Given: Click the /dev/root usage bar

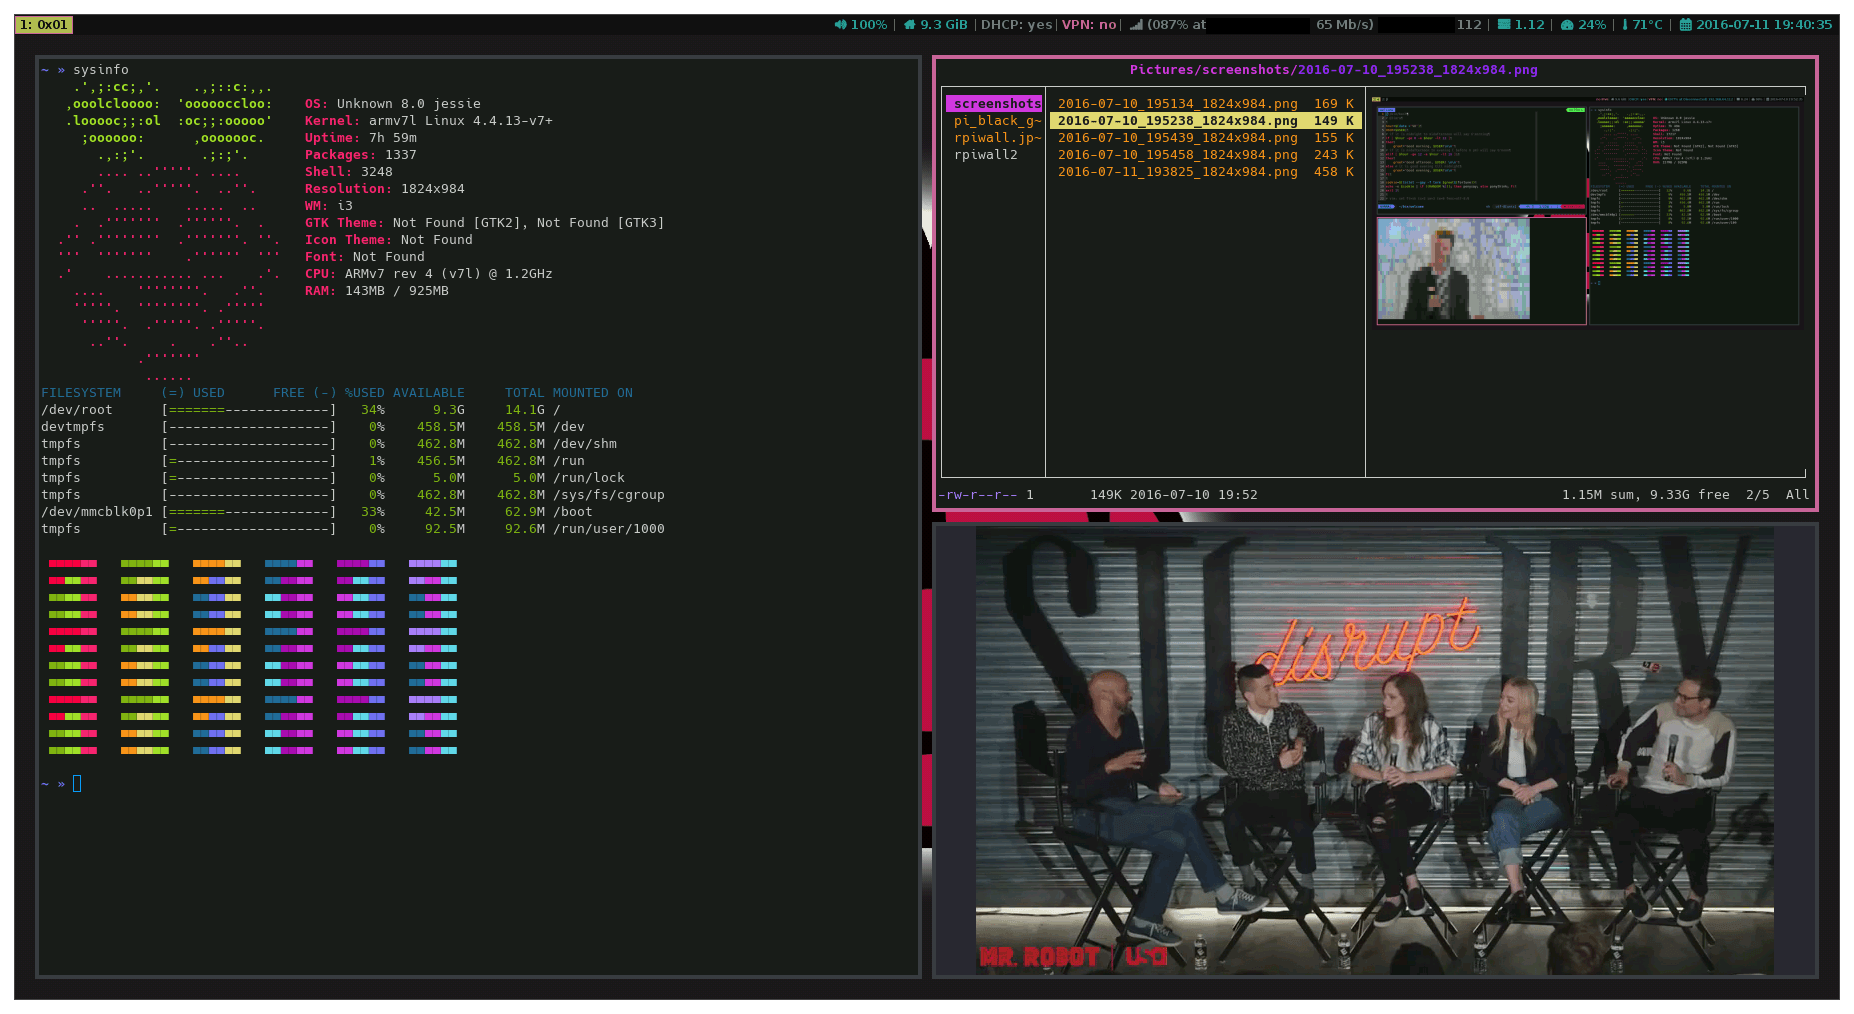Looking at the screenshot, I should click(249, 410).
